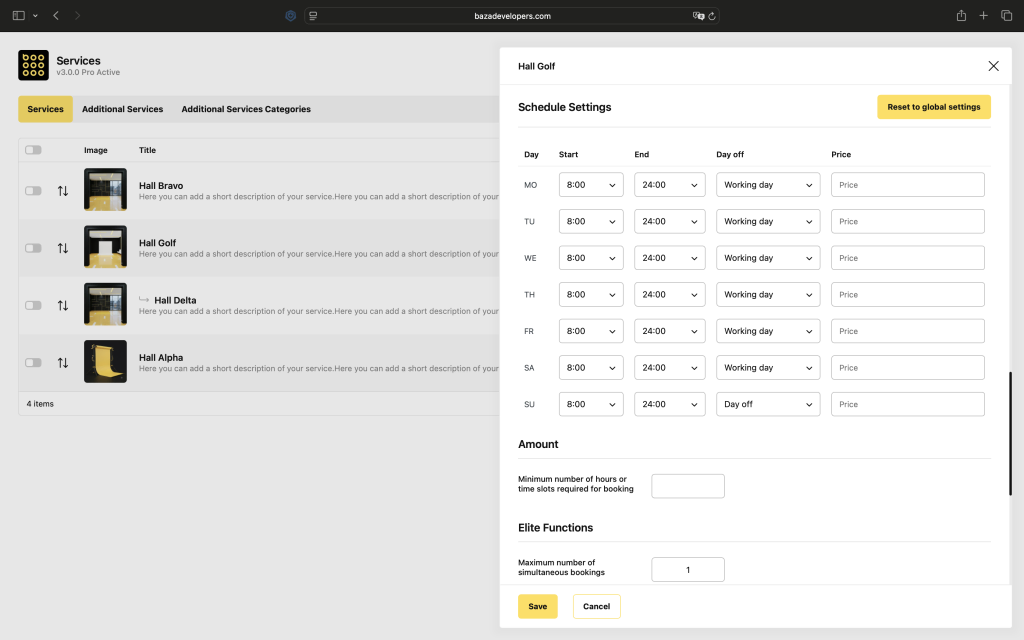This screenshot has height=640, width=1024.
Task: Toggle the Hall Alpha switch
Action: (x=33, y=363)
